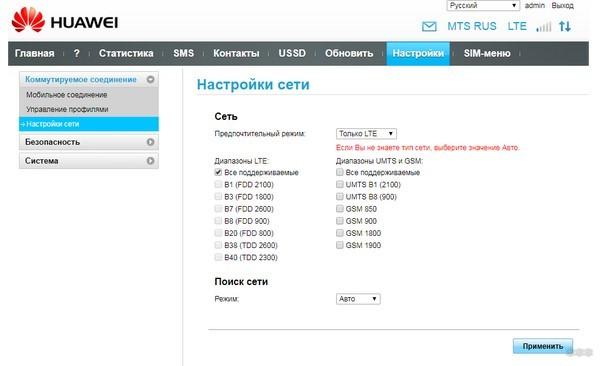Click the Система section header
The image size is (600, 366).
coord(89,161)
